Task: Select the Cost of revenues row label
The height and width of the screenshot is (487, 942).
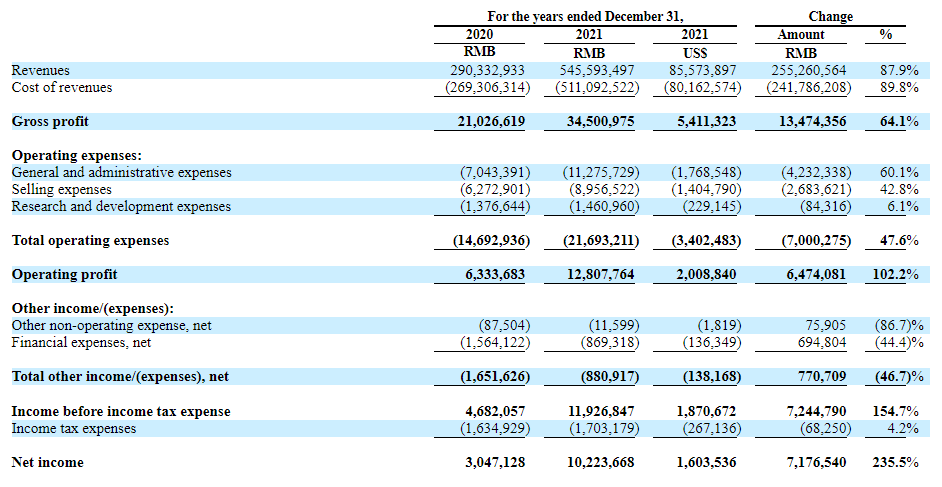Action: pyautogui.click(x=62, y=88)
